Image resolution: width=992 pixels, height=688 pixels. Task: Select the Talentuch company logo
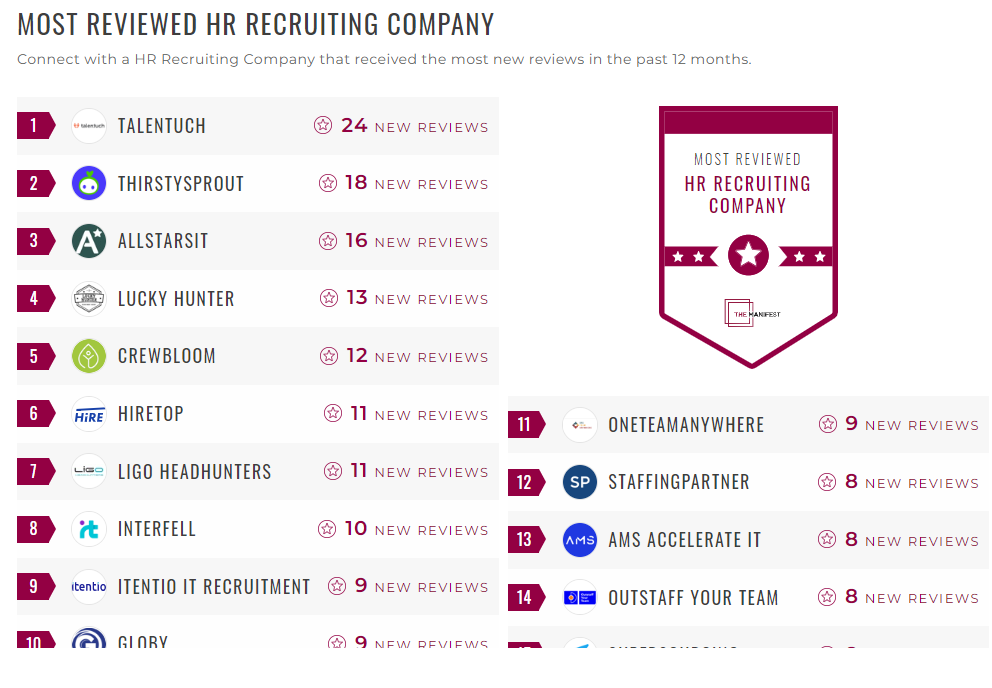(88, 125)
